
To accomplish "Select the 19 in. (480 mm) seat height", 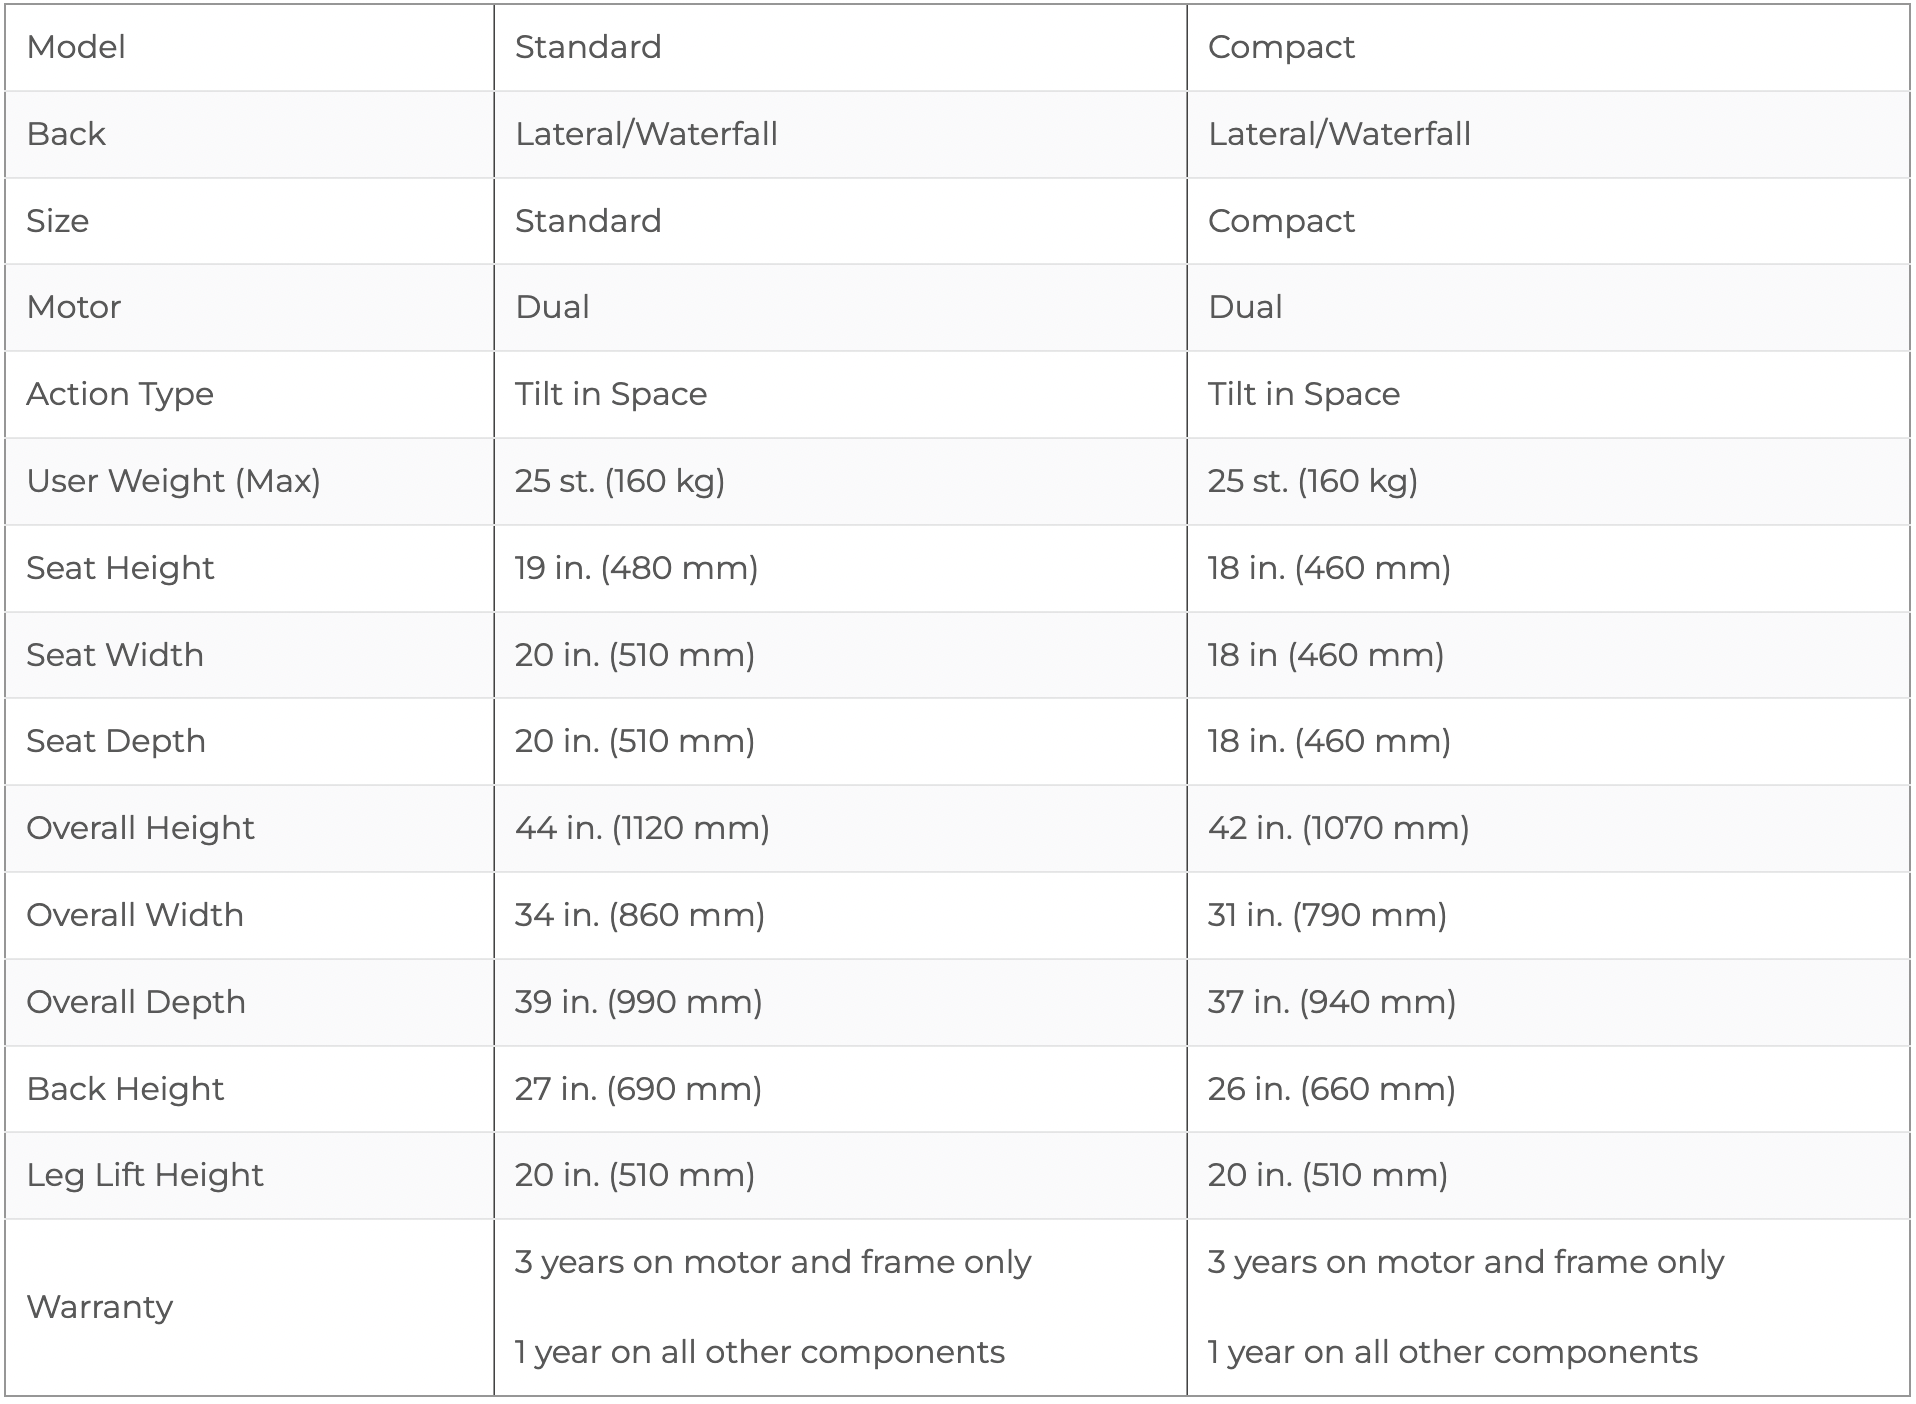I will coord(636,568).
